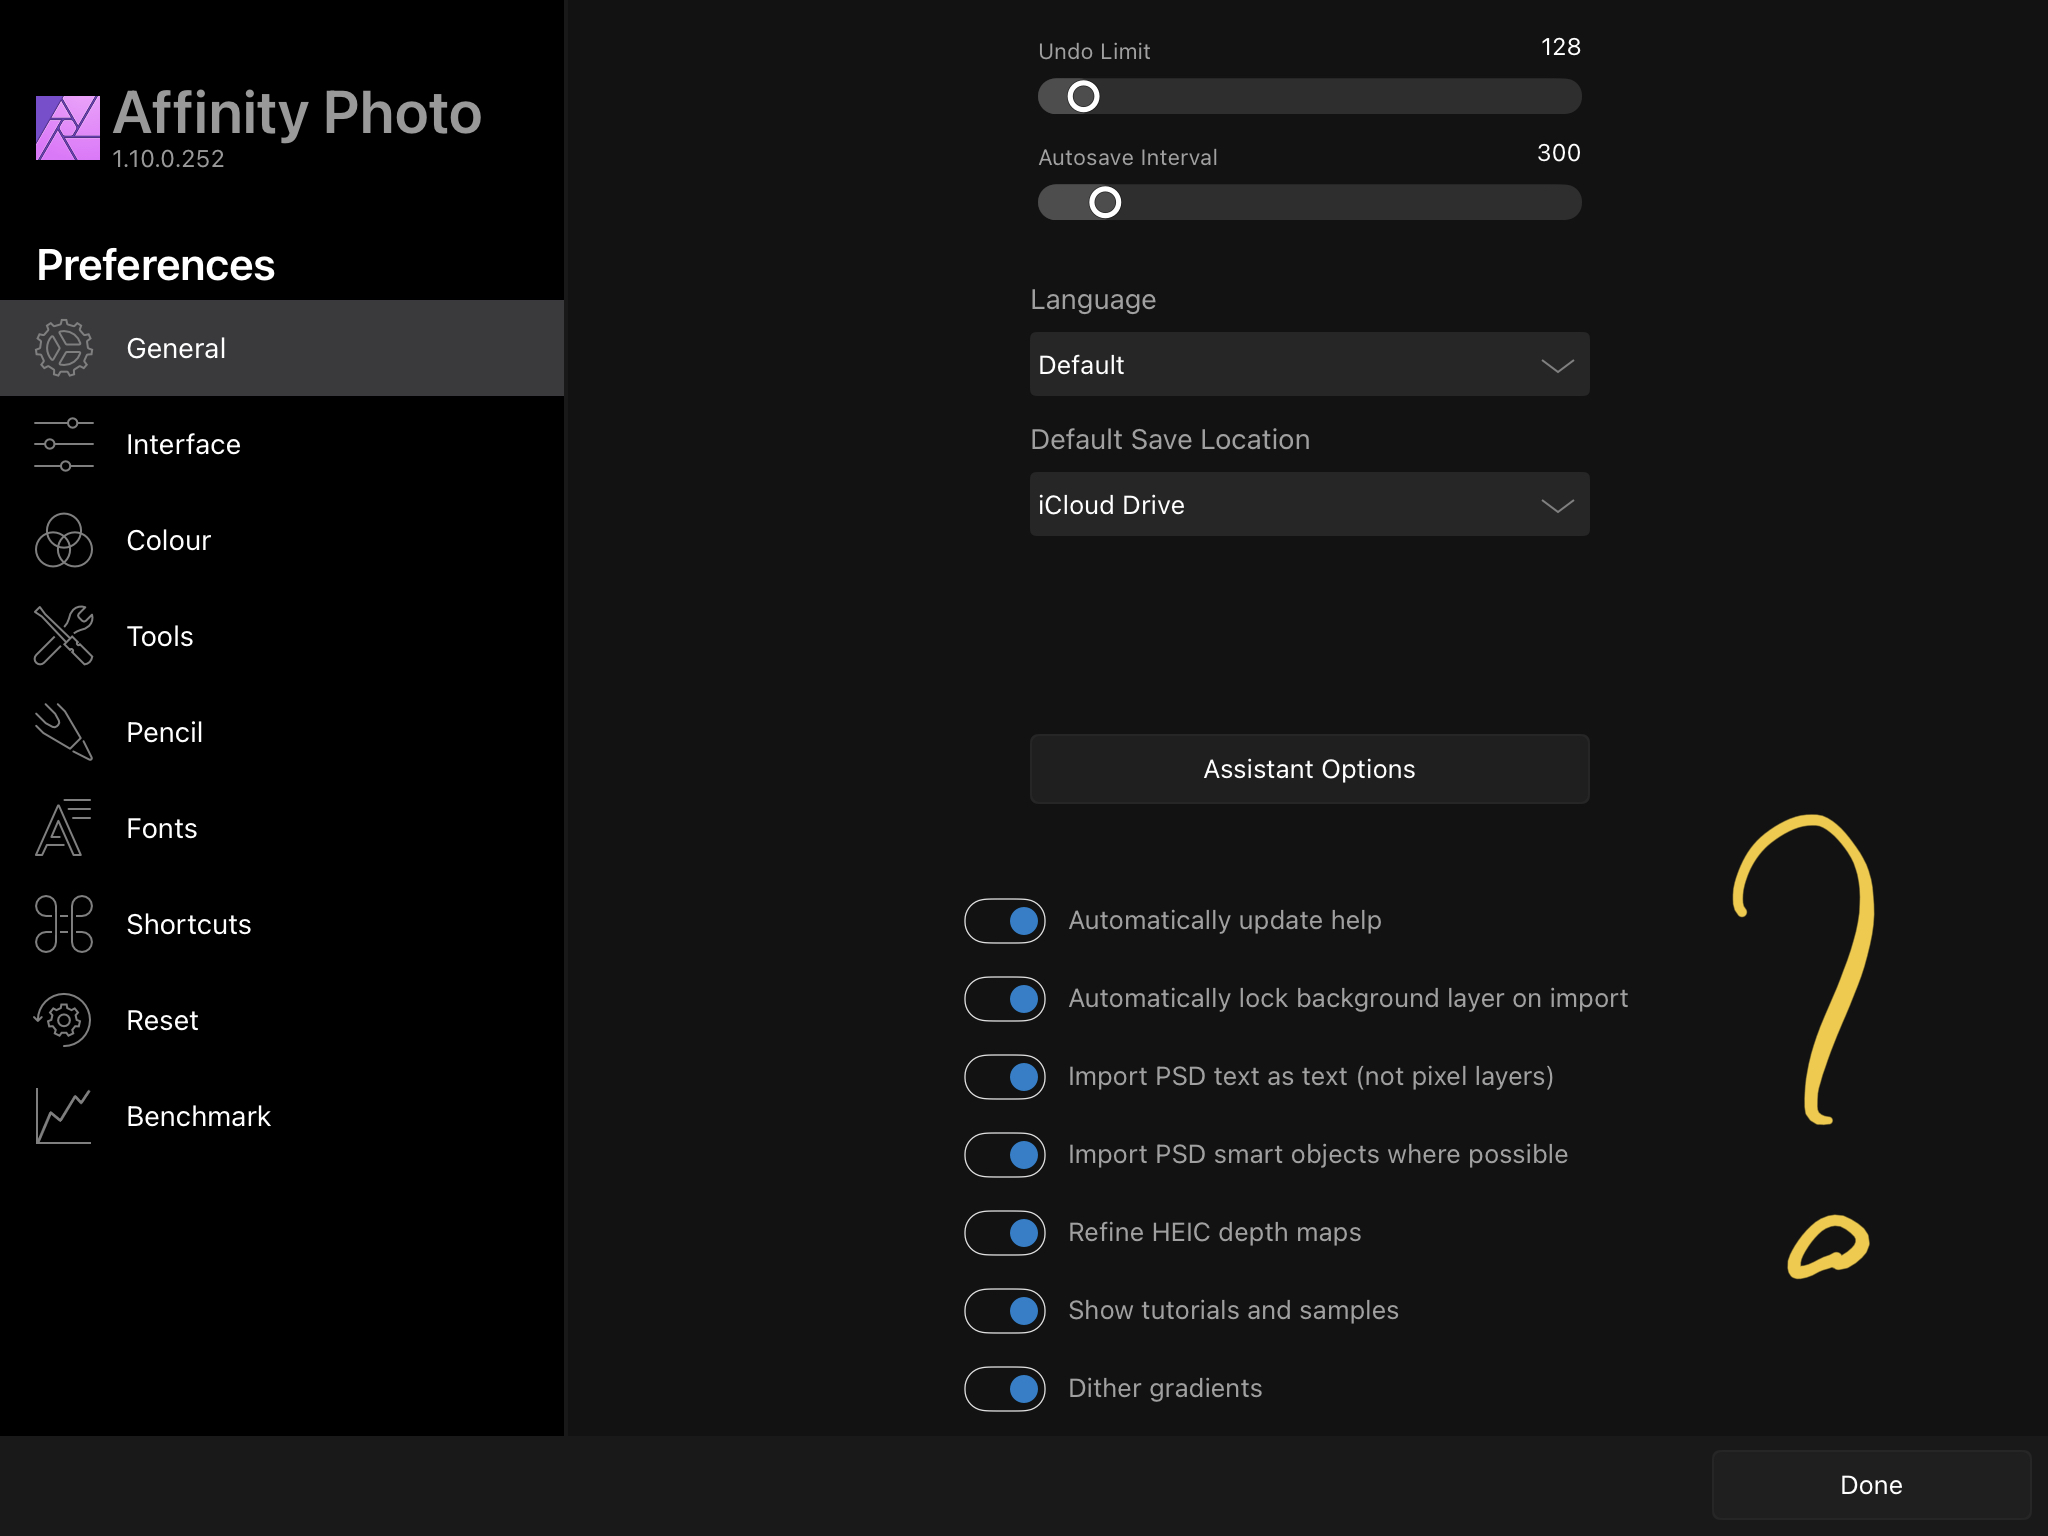Click the Fonts letter icon
Viewport: 2048px width, 1536px height.
[x=64, y=828]
